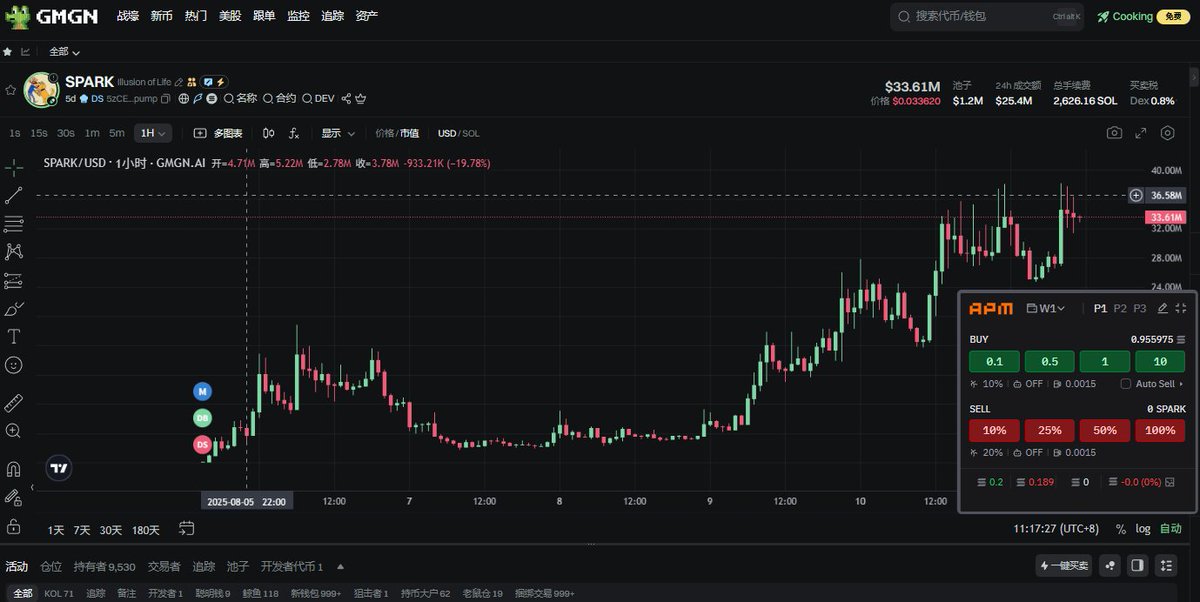Open the W1 wallet dropdown in APM panel
This screenshot has height=602, width=1200.
(1046, 310)
